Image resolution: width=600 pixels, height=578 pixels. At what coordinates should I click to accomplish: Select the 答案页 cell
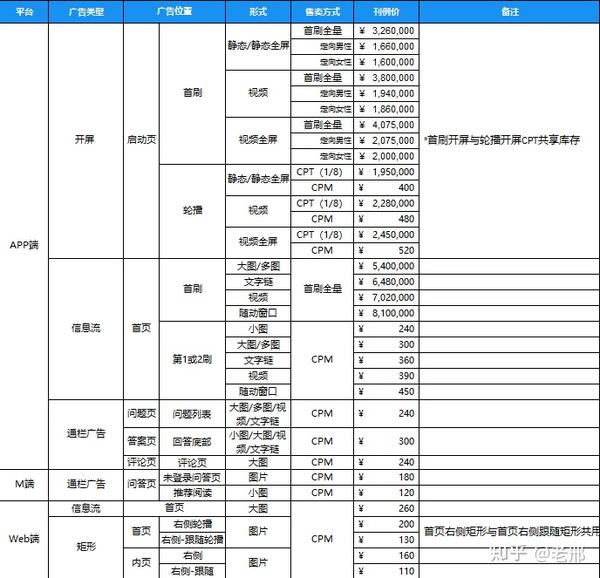pos(141,441)
